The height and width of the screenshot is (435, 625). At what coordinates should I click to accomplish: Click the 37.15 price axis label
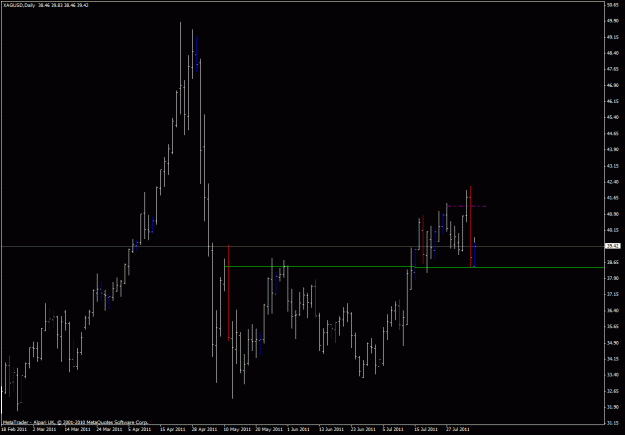tap(613, 294)
